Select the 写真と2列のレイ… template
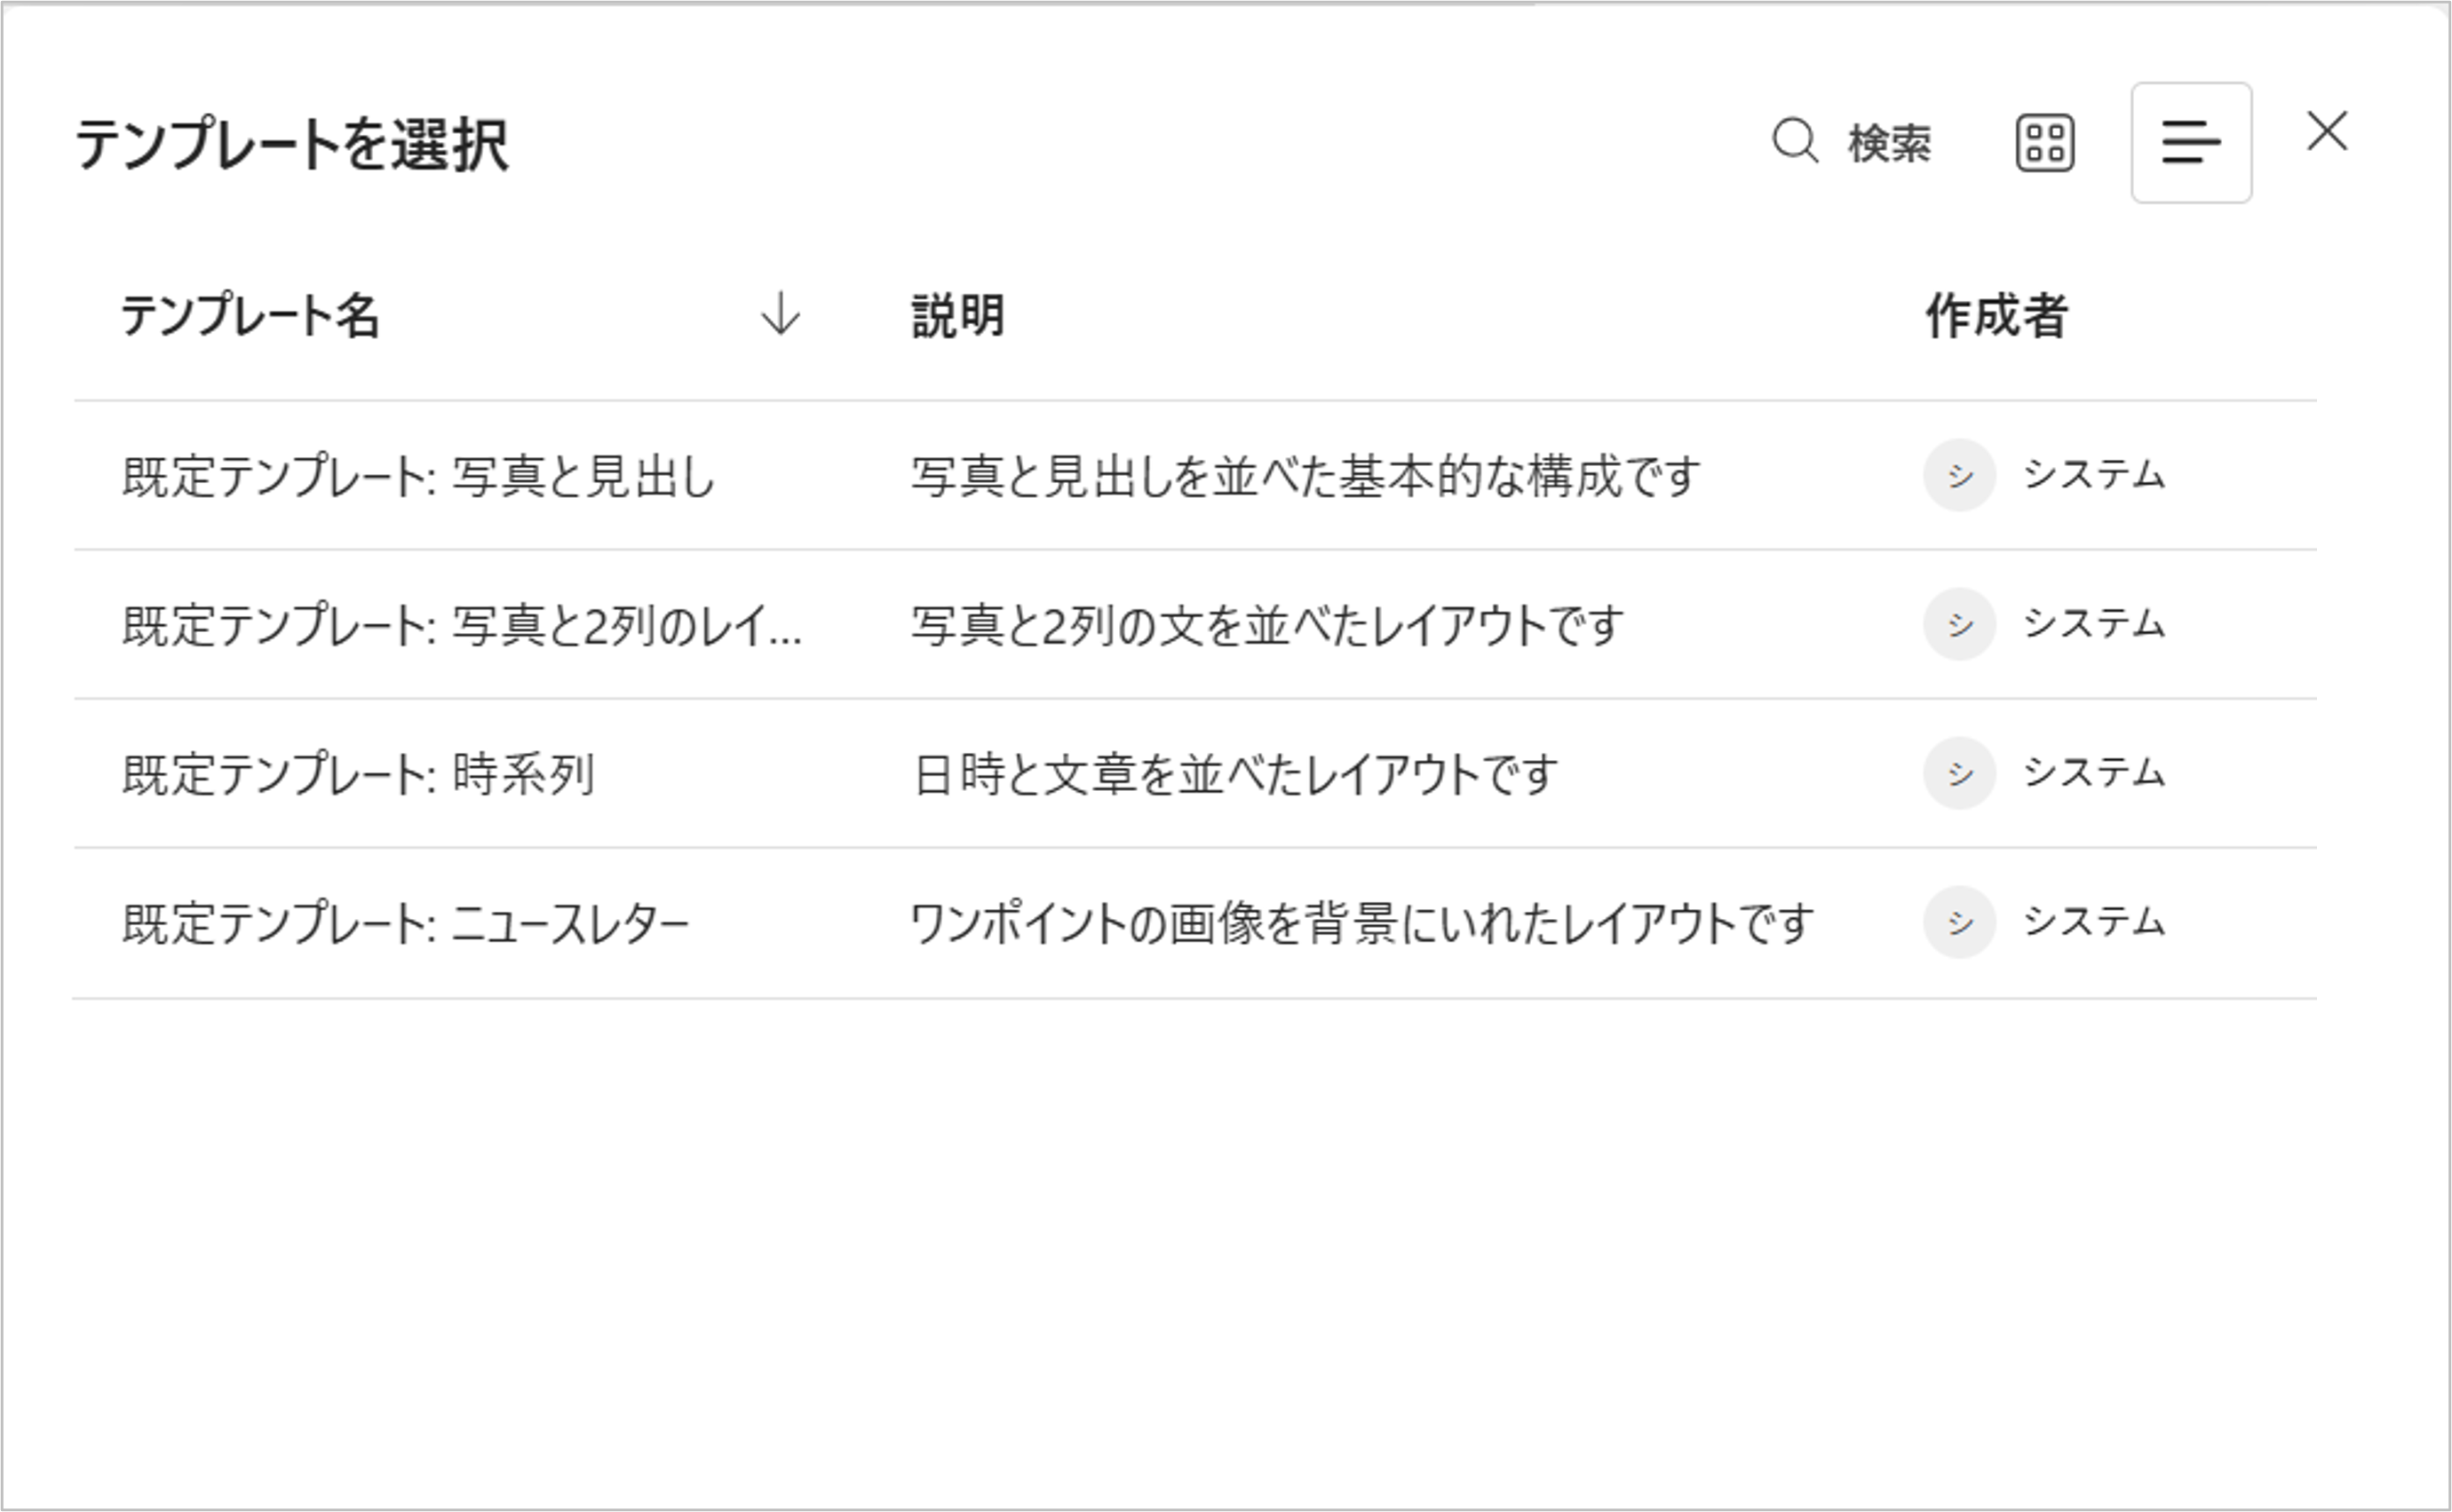Viewport: 2452px width, 1512px height. point(461,625)
